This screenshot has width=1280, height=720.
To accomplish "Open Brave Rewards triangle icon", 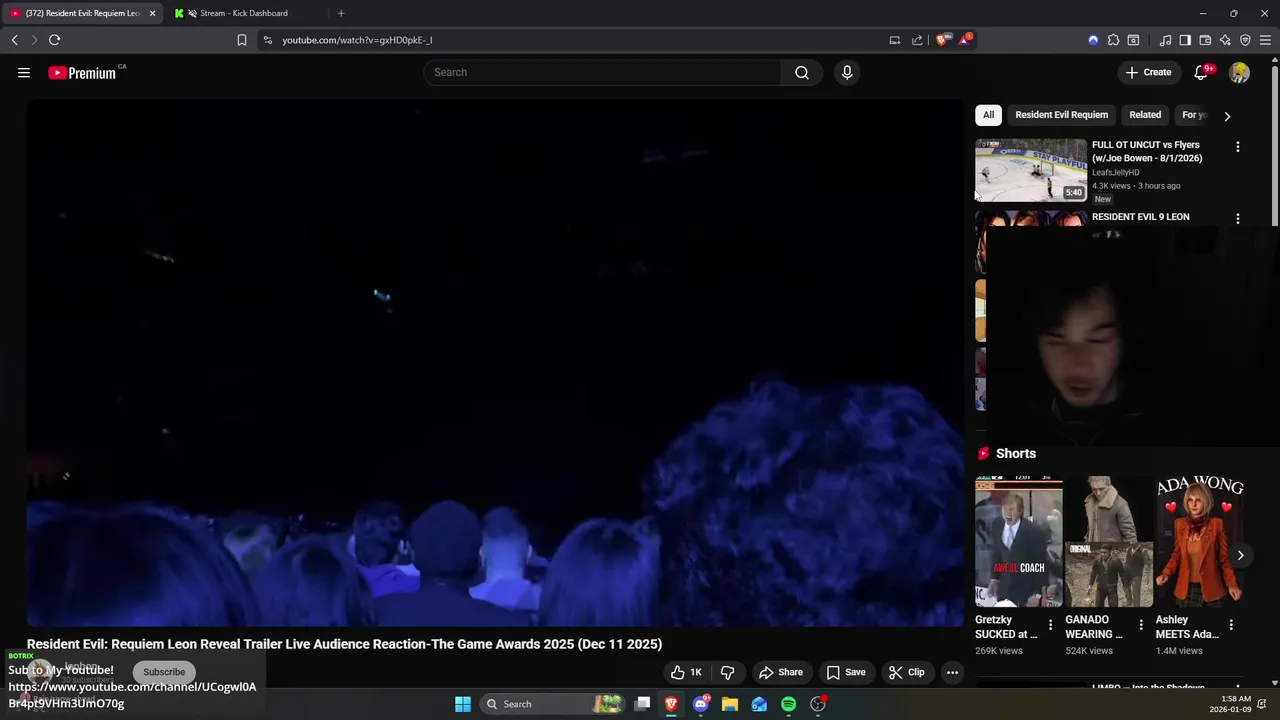I will coord(965,40).
